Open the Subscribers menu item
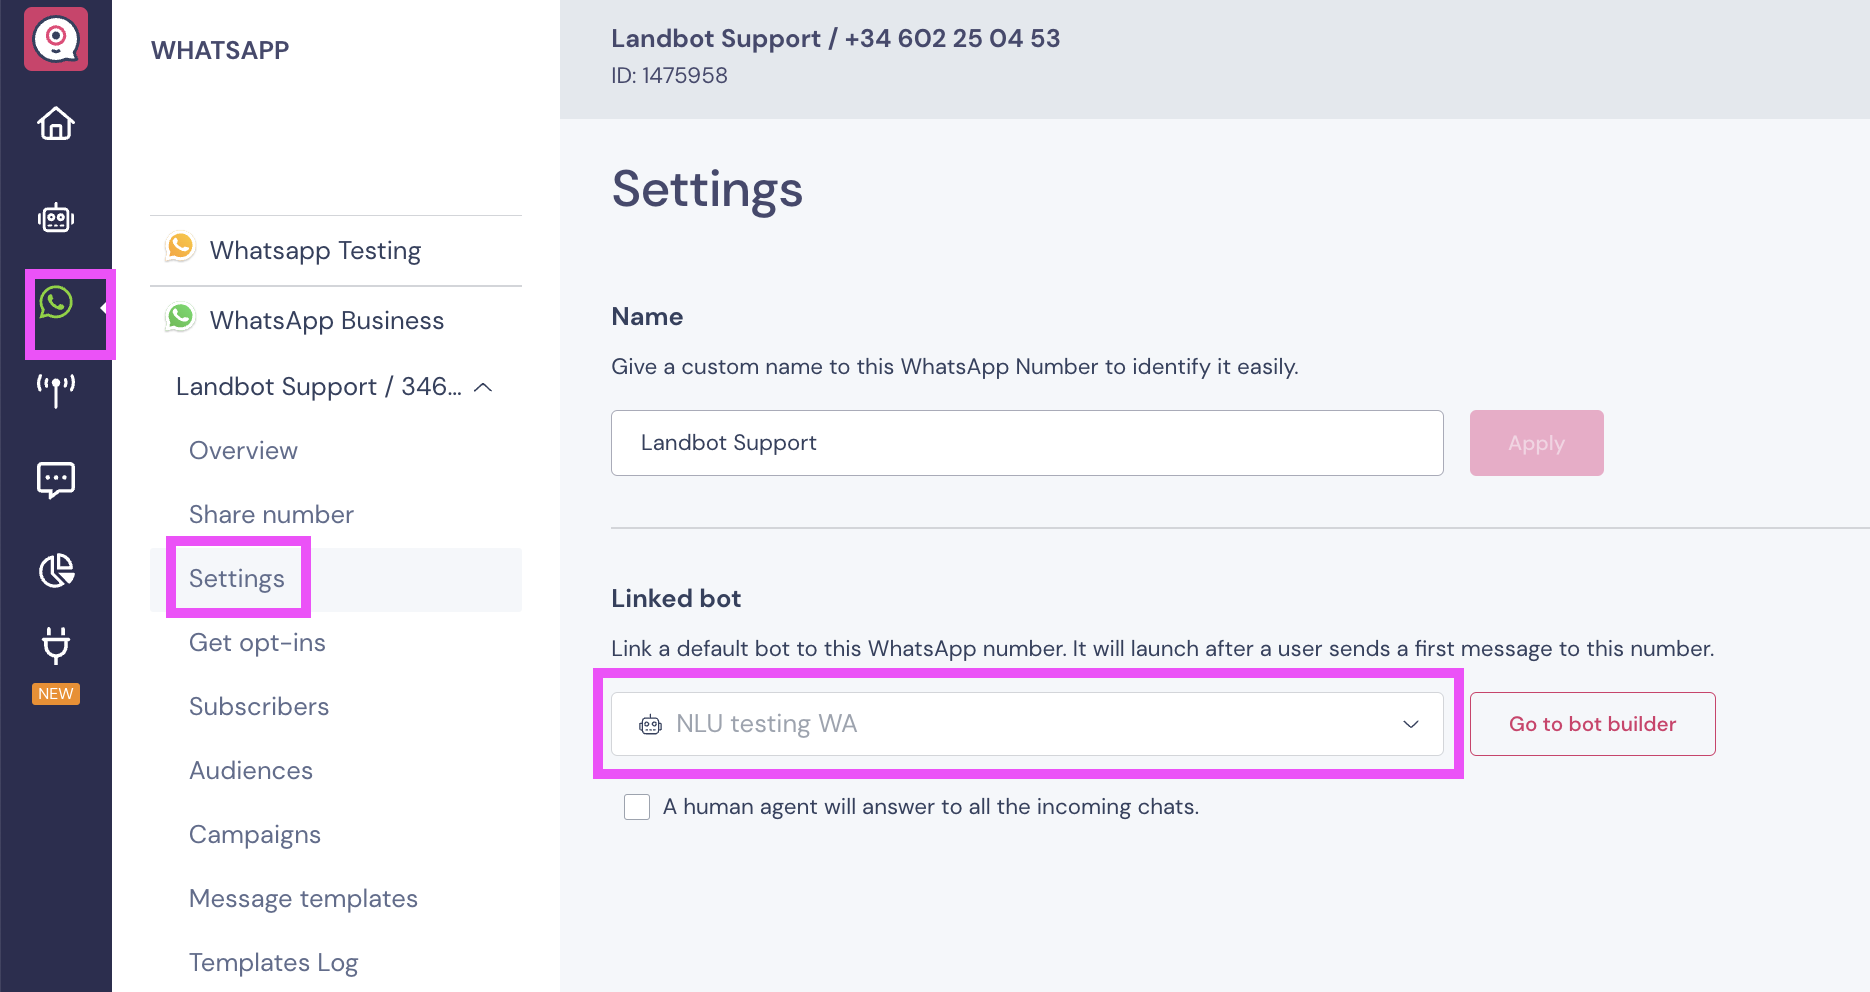The image size is (1870, 992). point(259,707)
